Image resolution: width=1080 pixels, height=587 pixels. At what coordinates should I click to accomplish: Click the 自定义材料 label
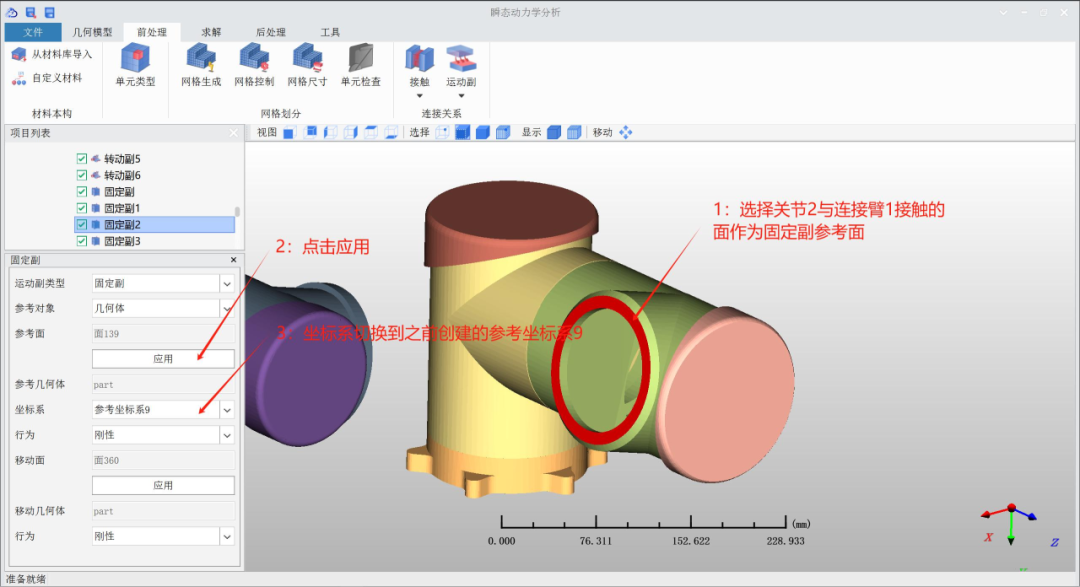coord(57,79)
